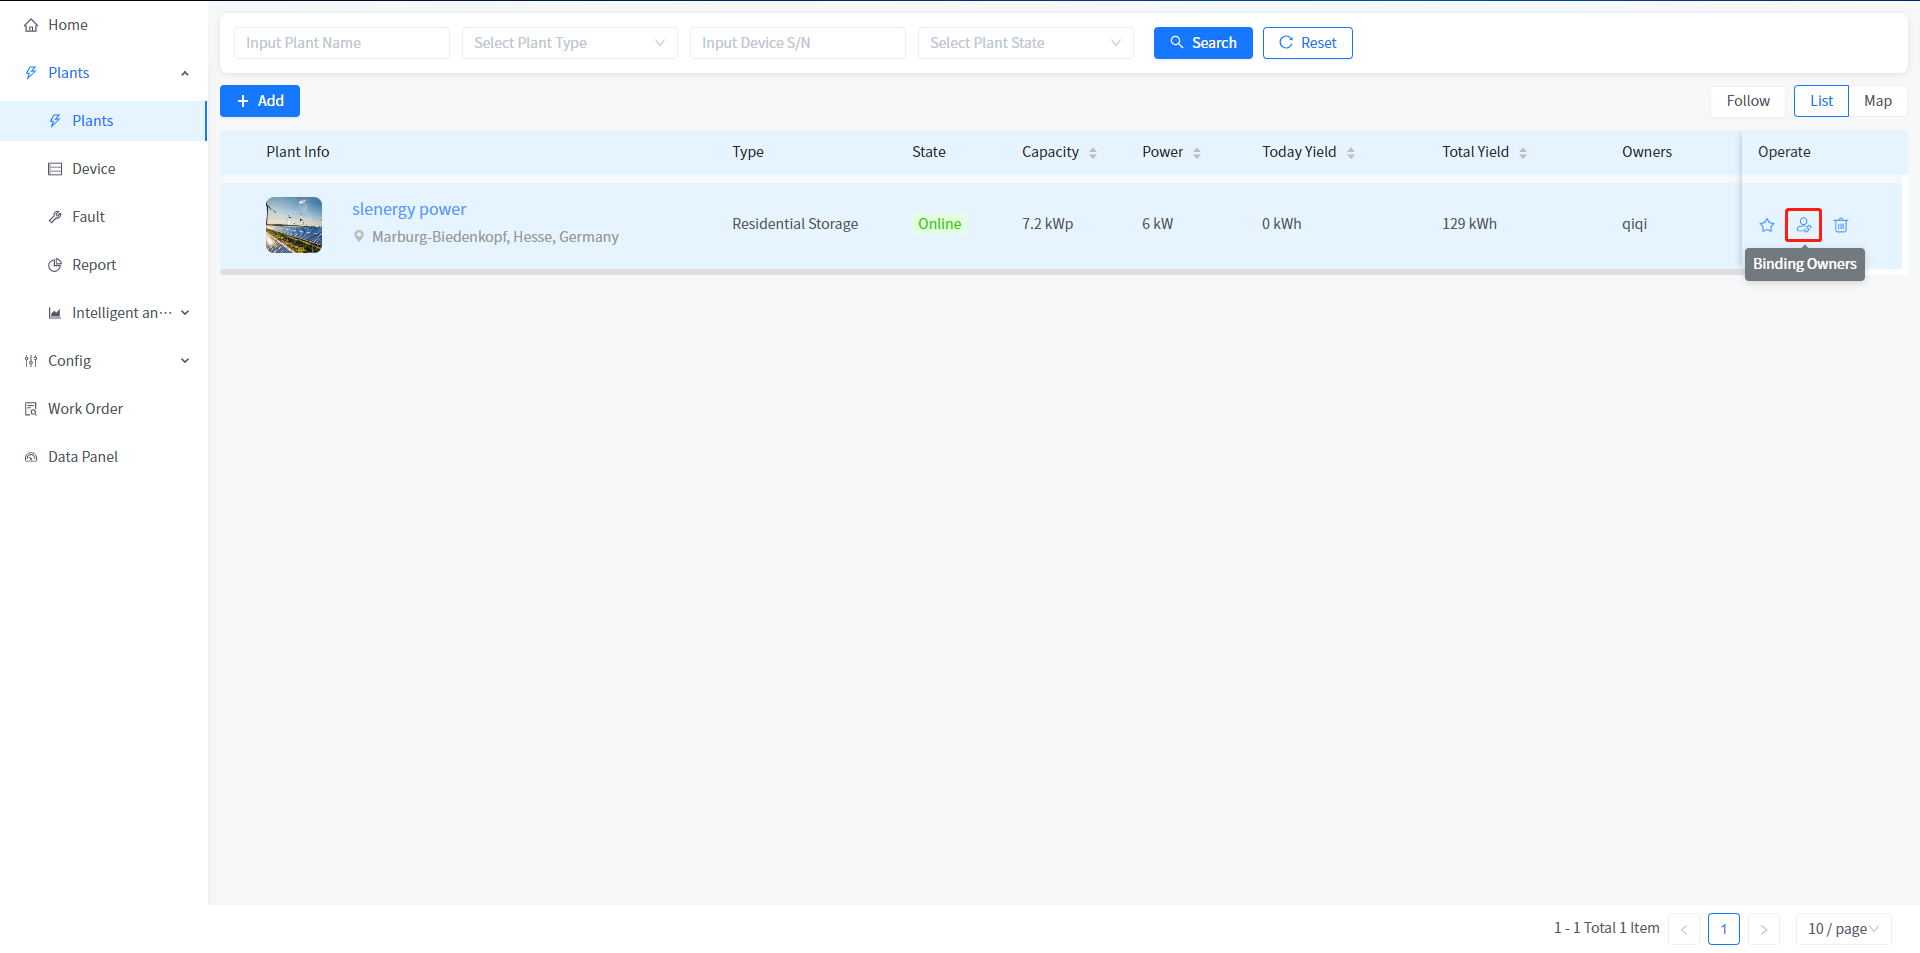Click the Search button
Screen dimensions: 1920x953
(1203, 43)
